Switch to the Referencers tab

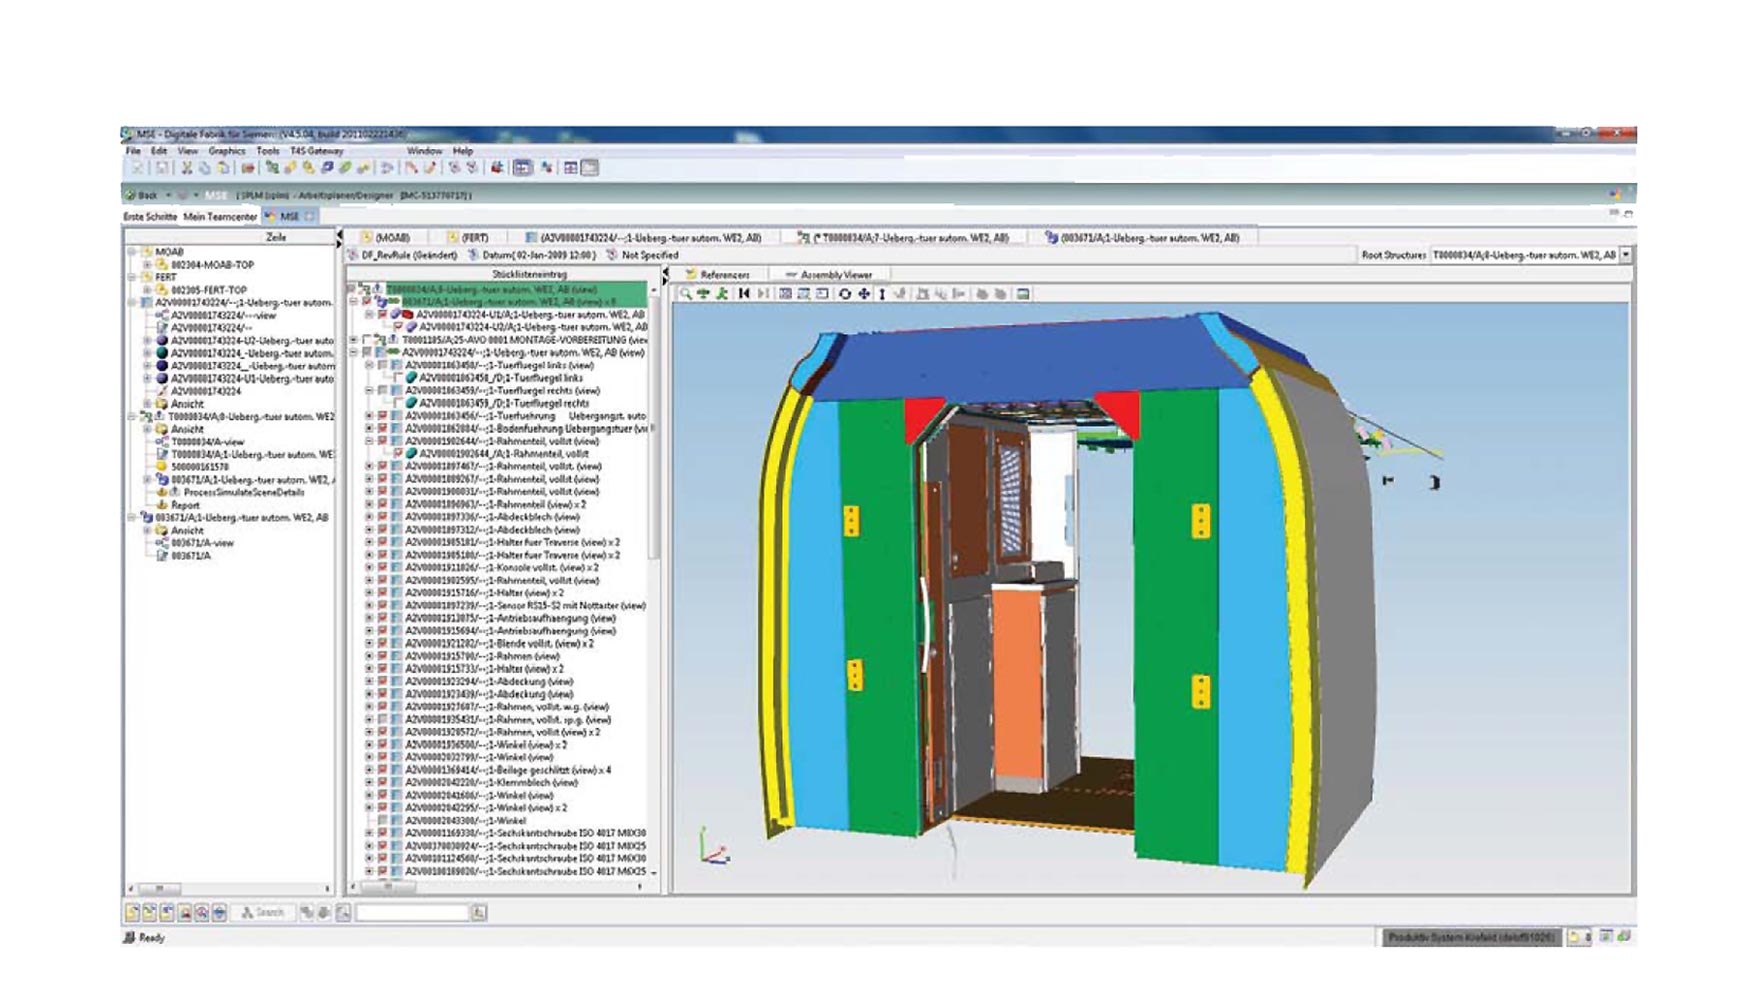717,275
